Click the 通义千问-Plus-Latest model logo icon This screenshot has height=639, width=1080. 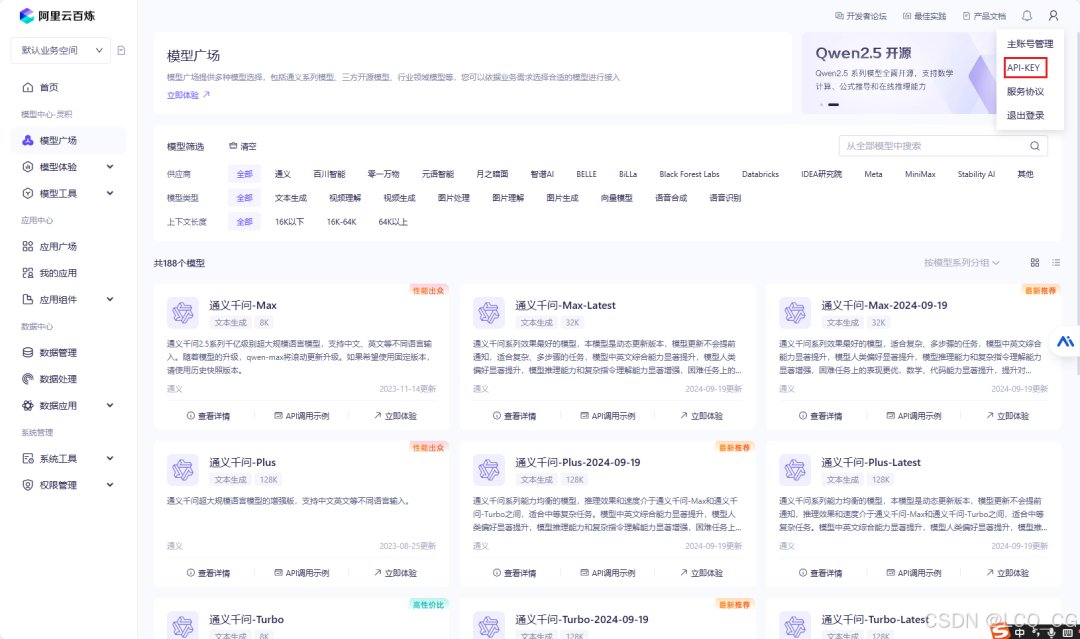tap(795, 470)
